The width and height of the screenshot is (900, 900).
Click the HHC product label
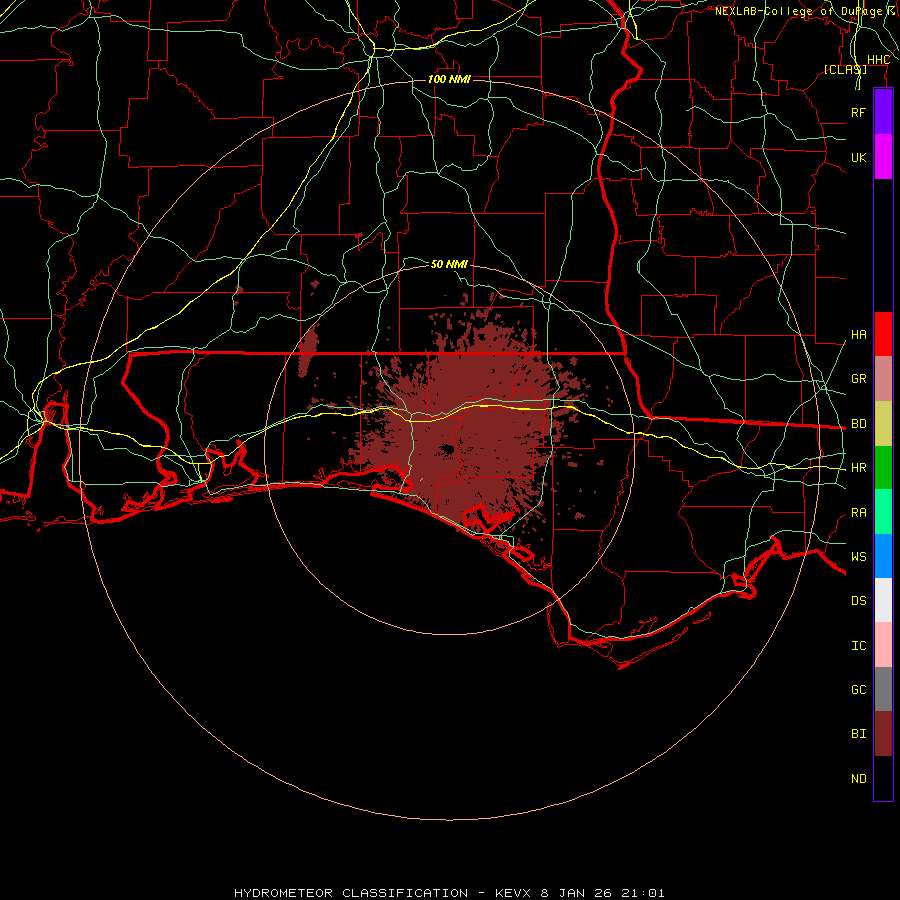tap(878, 60)
